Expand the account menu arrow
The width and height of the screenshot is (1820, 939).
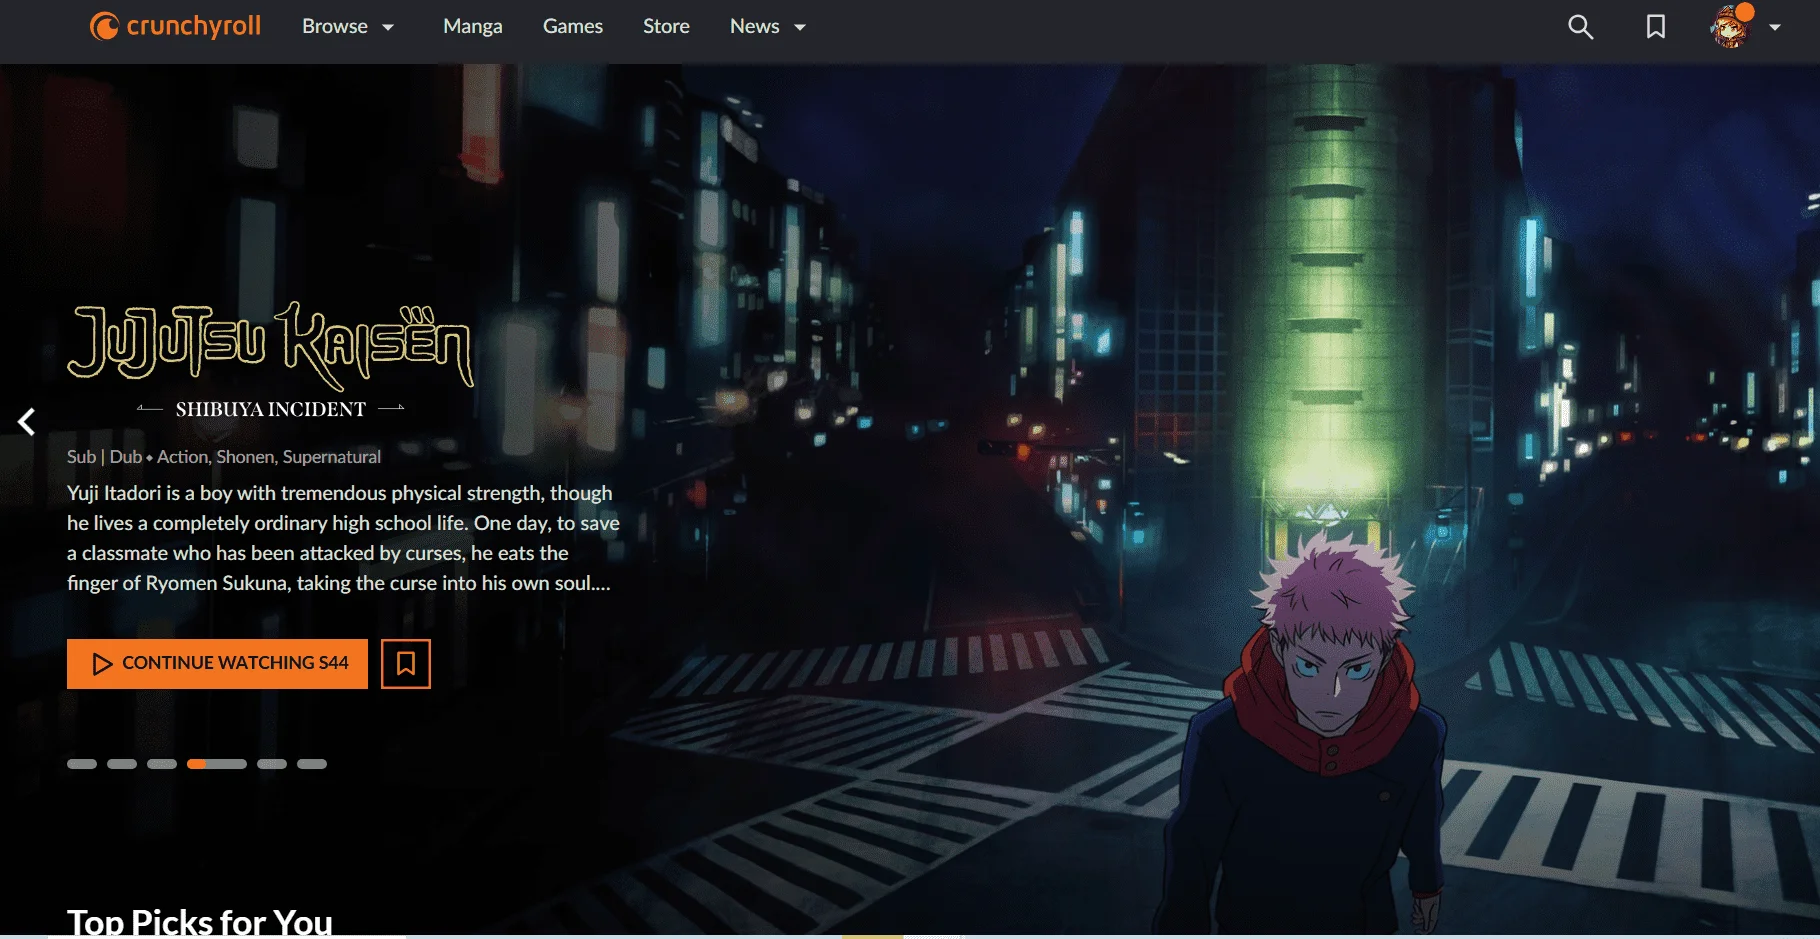tap(1775, 28)
